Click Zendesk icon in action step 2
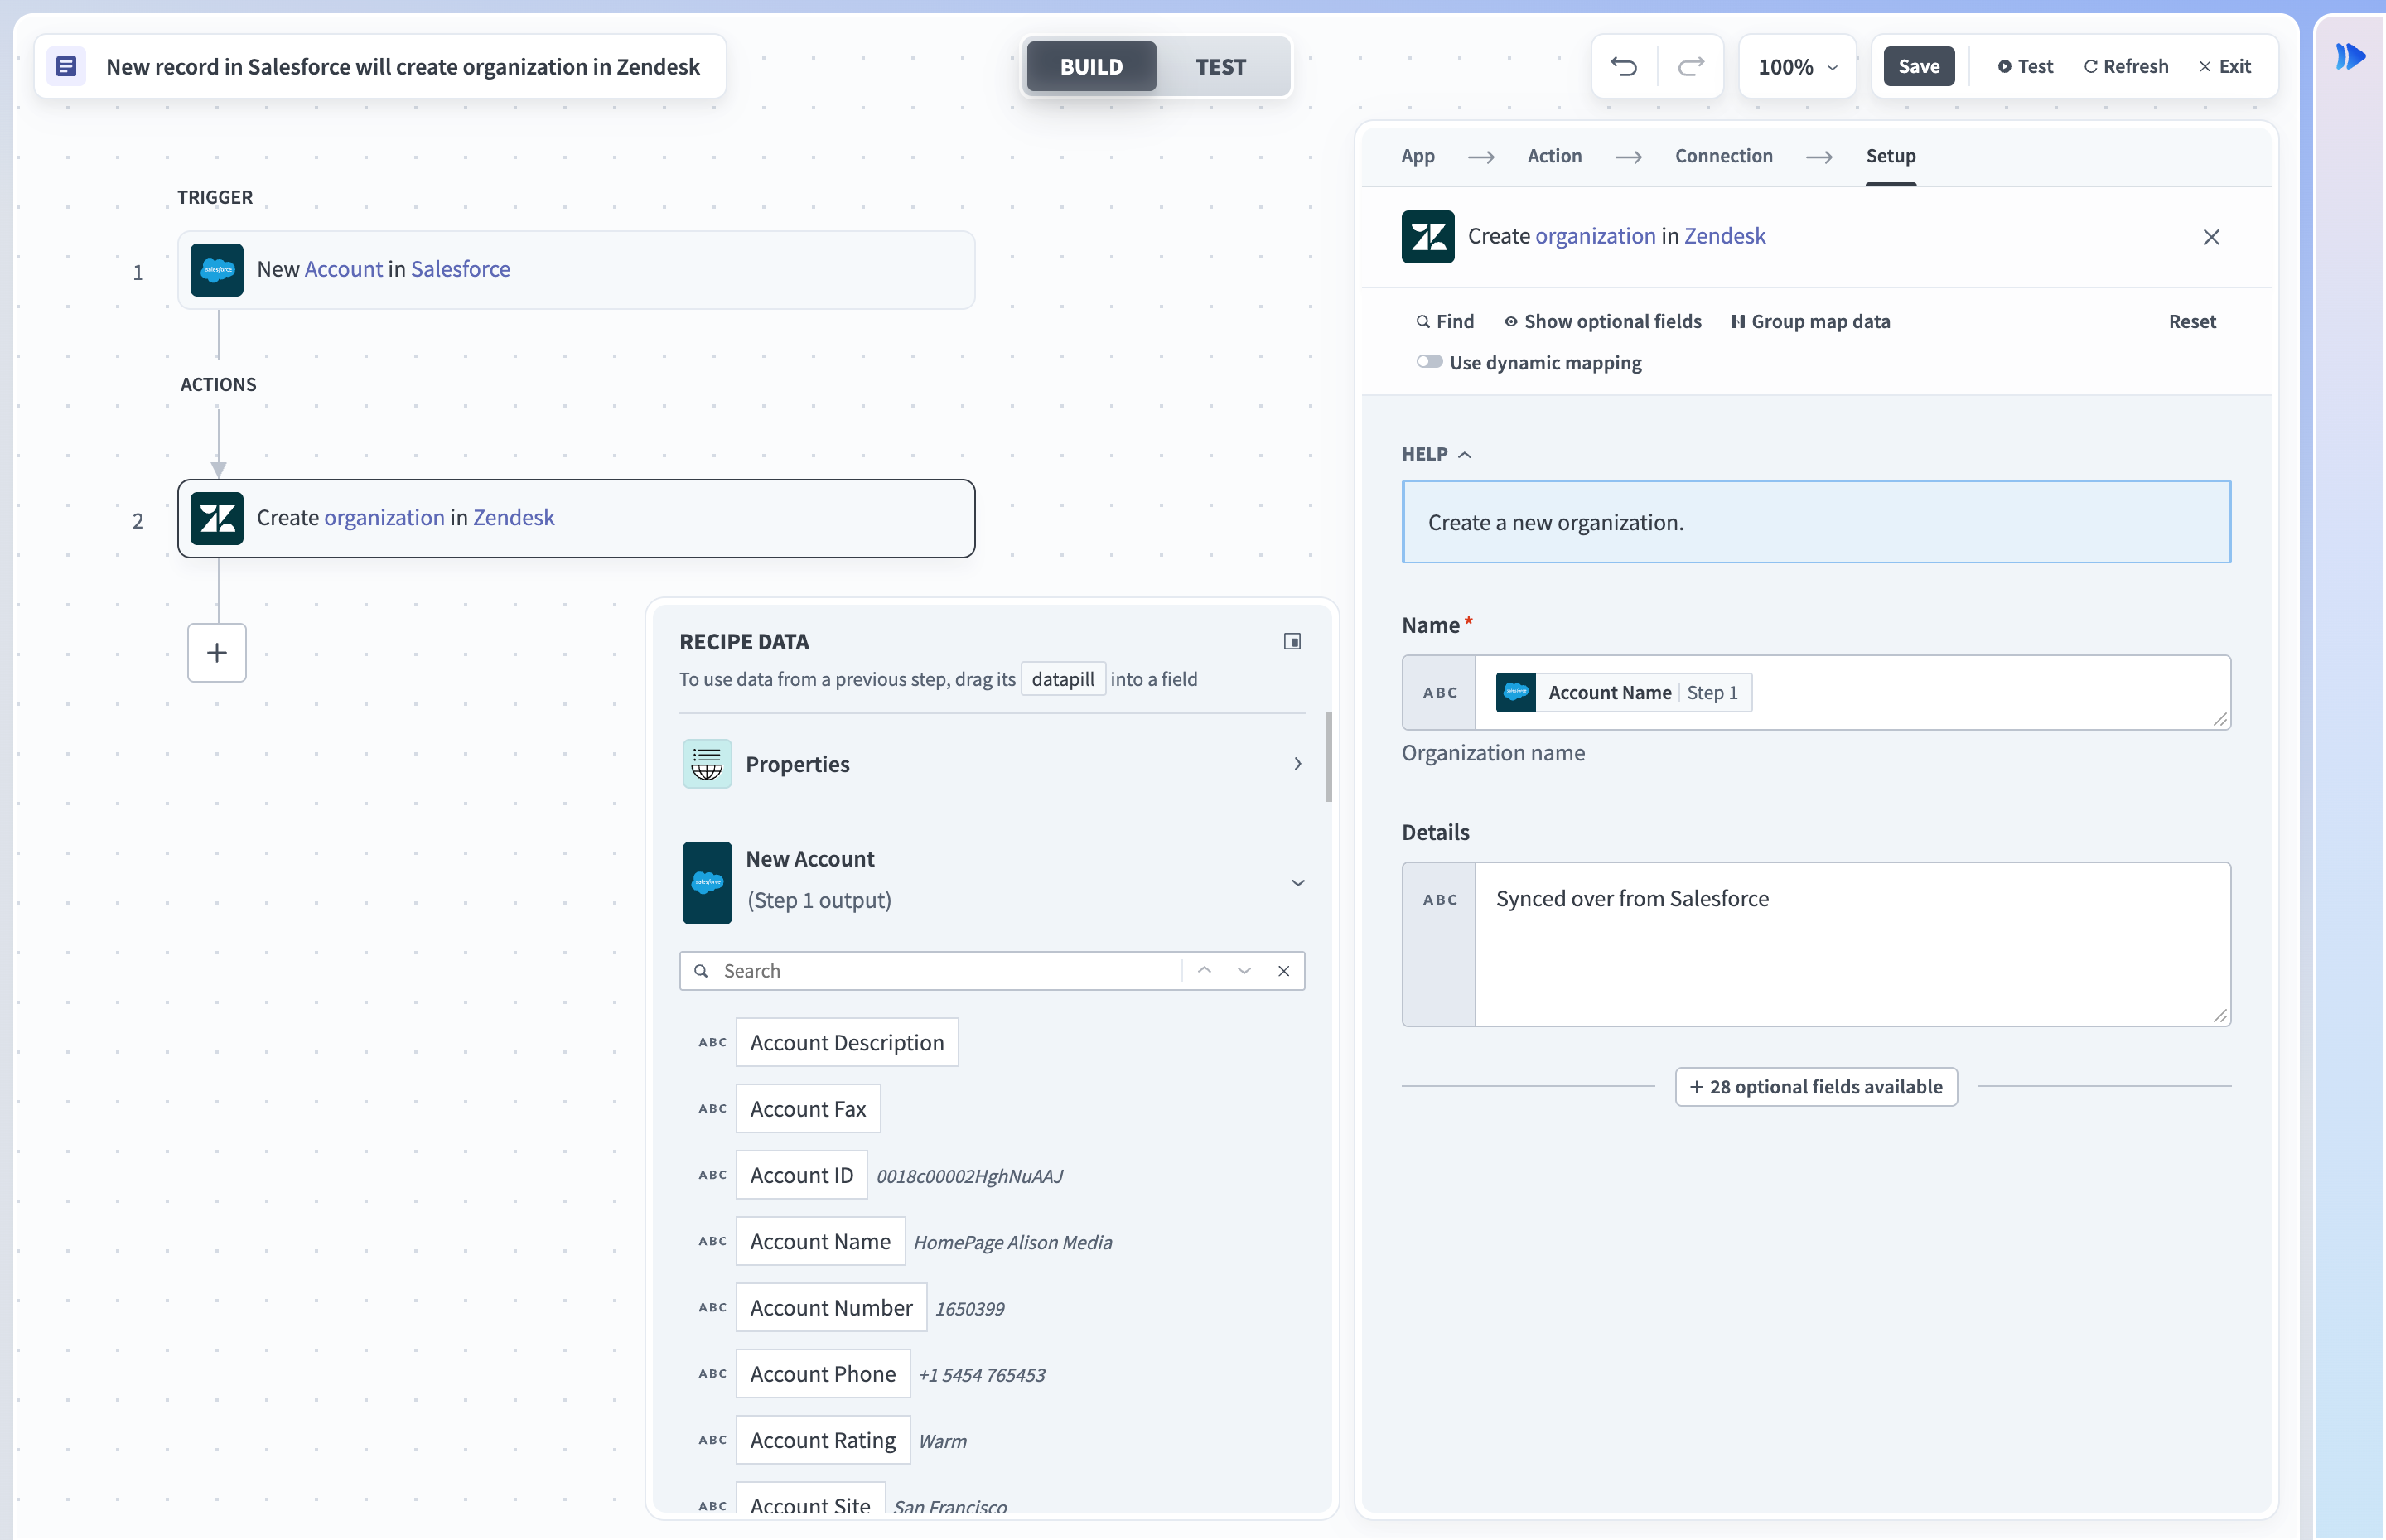Viewport: 2386px width, 1540px height. pos(217,518)
